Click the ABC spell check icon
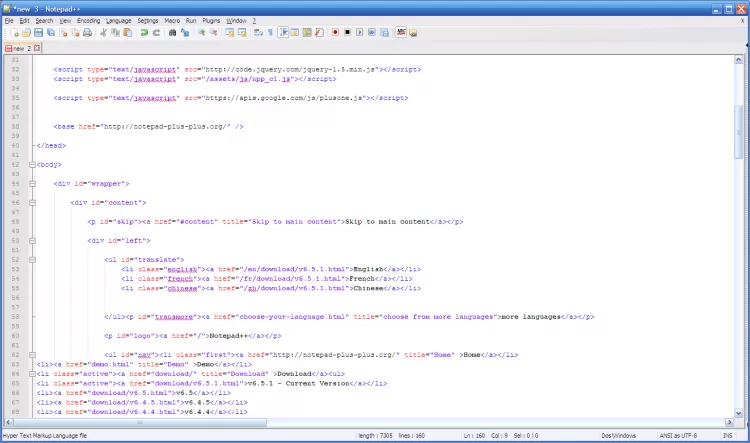 (x=400, y=32)
